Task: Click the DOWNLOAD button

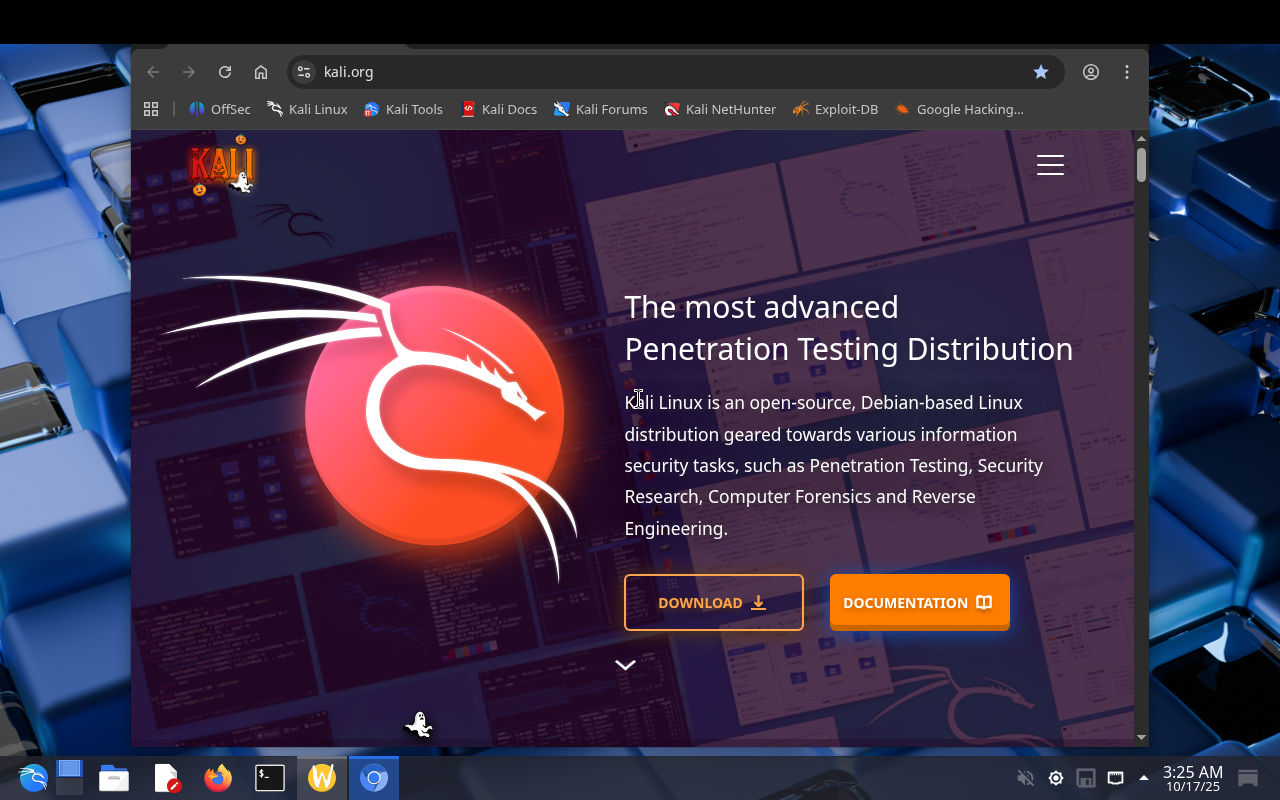Action: pos(714,602)
